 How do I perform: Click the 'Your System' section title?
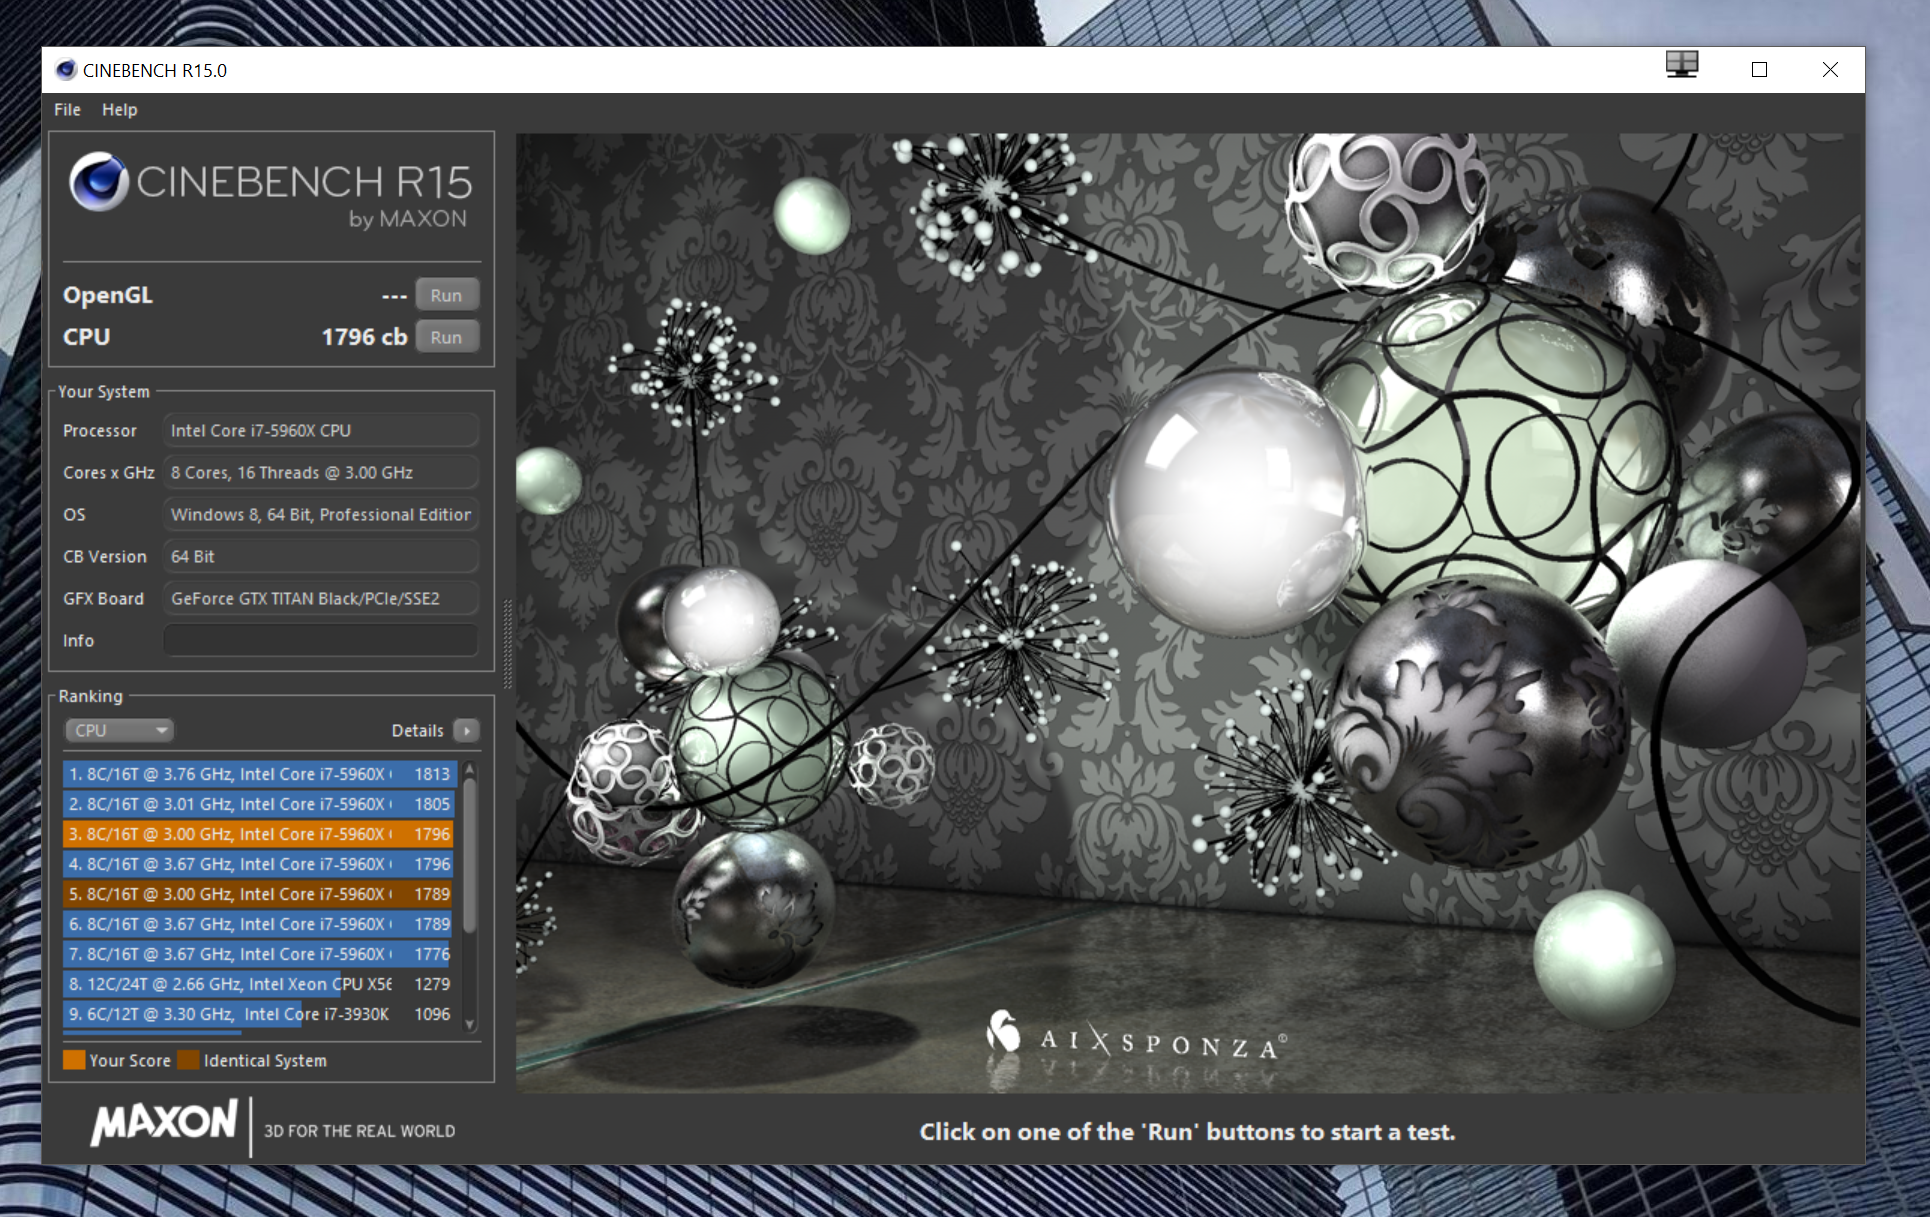tap(104, 392)
